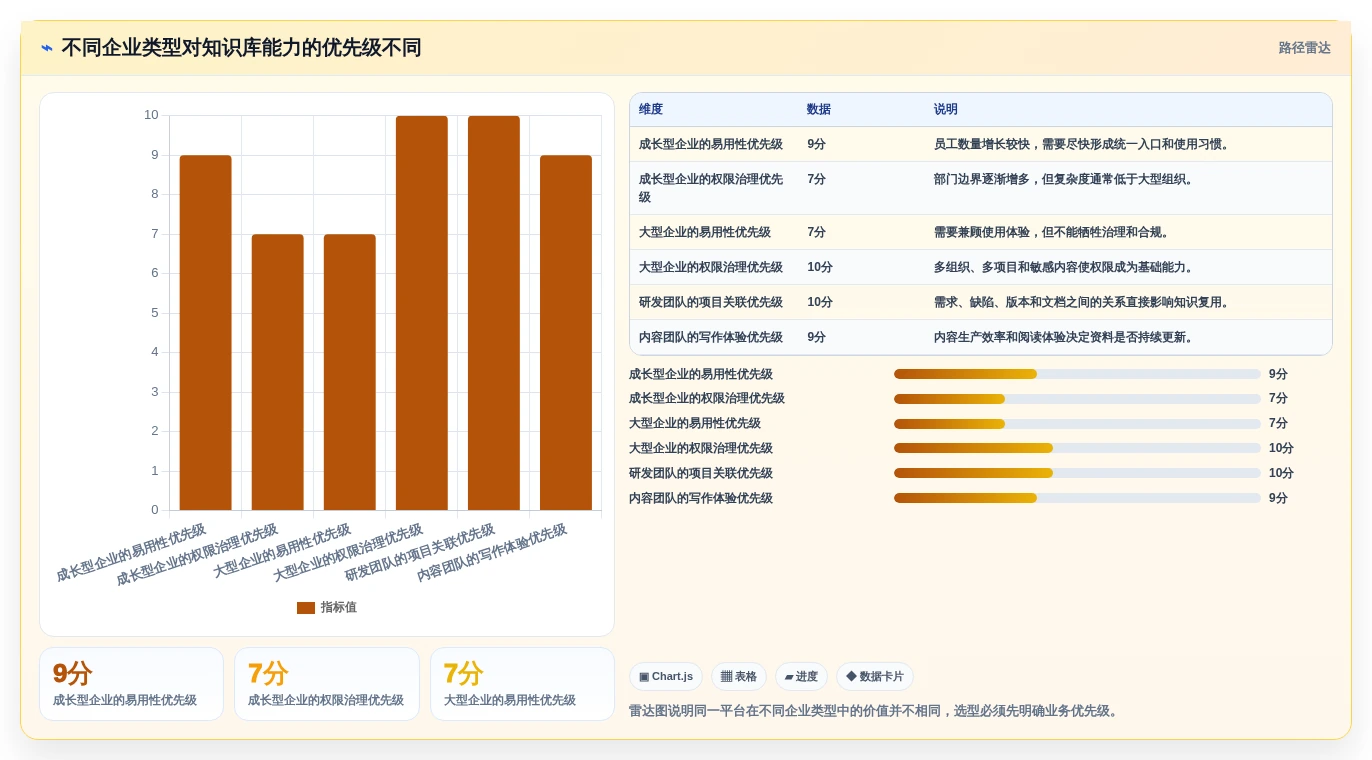
Task: Click table cell 大型企业的权限治理优先级
Action: coord(711,267)
